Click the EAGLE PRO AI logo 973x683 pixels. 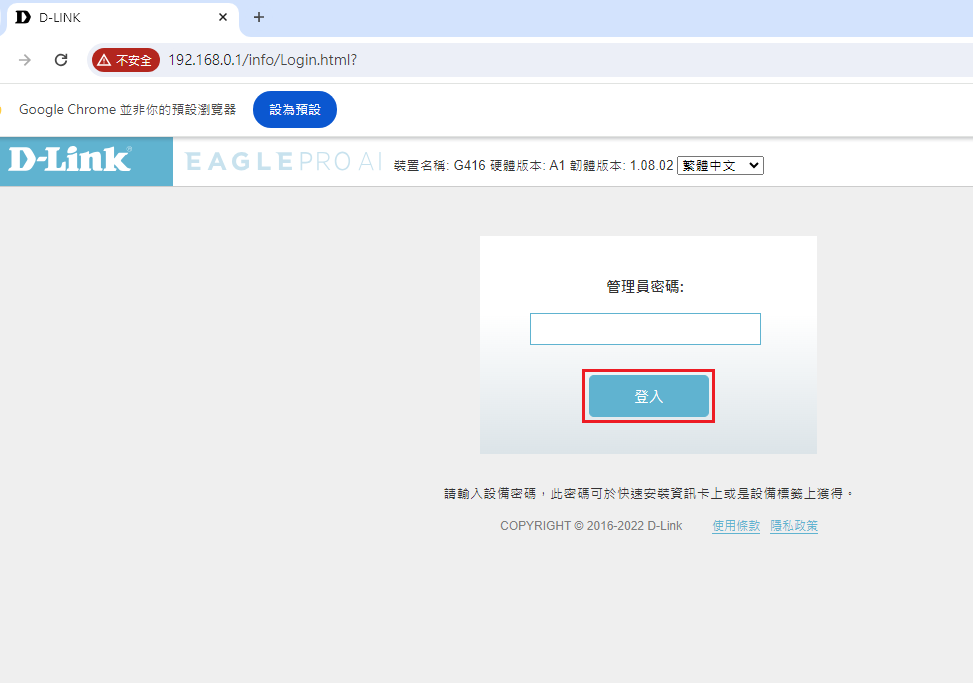[283, 162]
